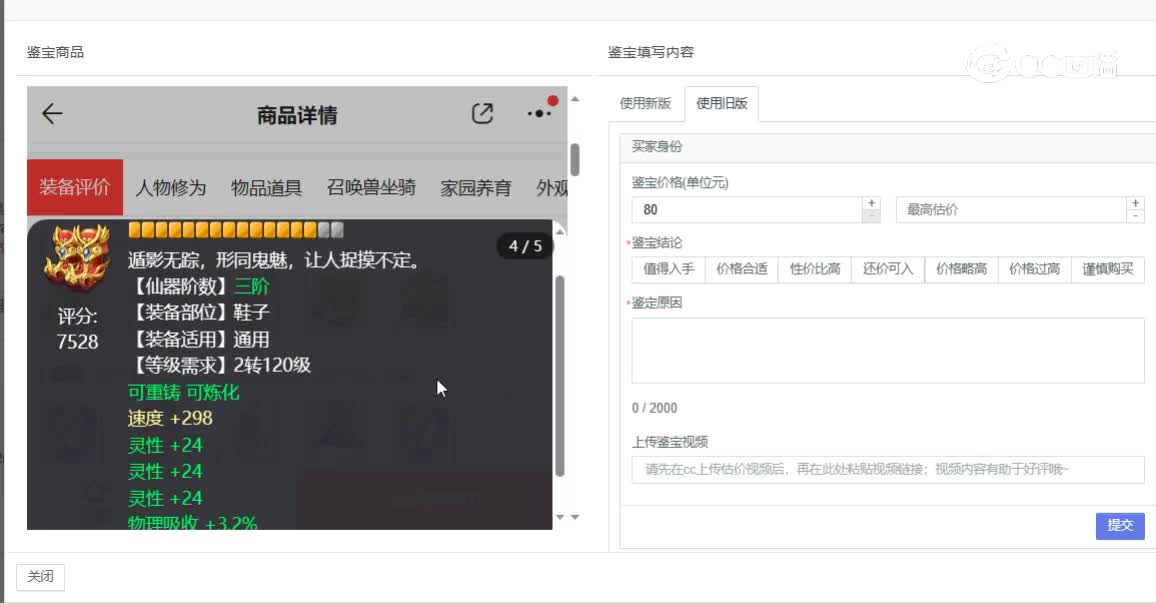Switch to the 使用新版 tab

point(644,103)
